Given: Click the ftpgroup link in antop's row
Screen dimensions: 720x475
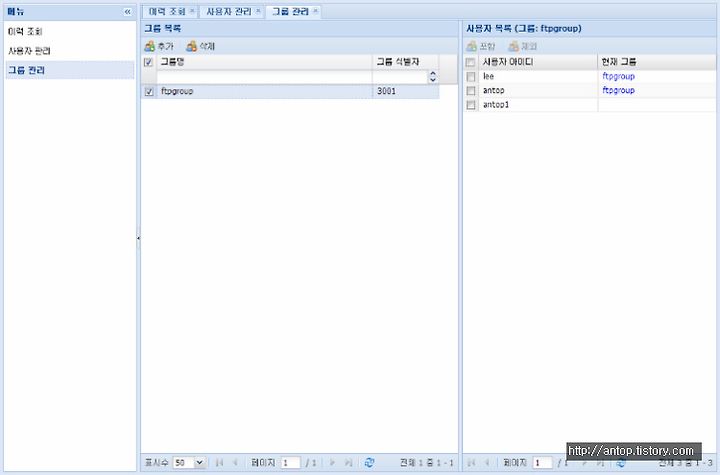Looking at the screenshot, I should tap(618, 90).
